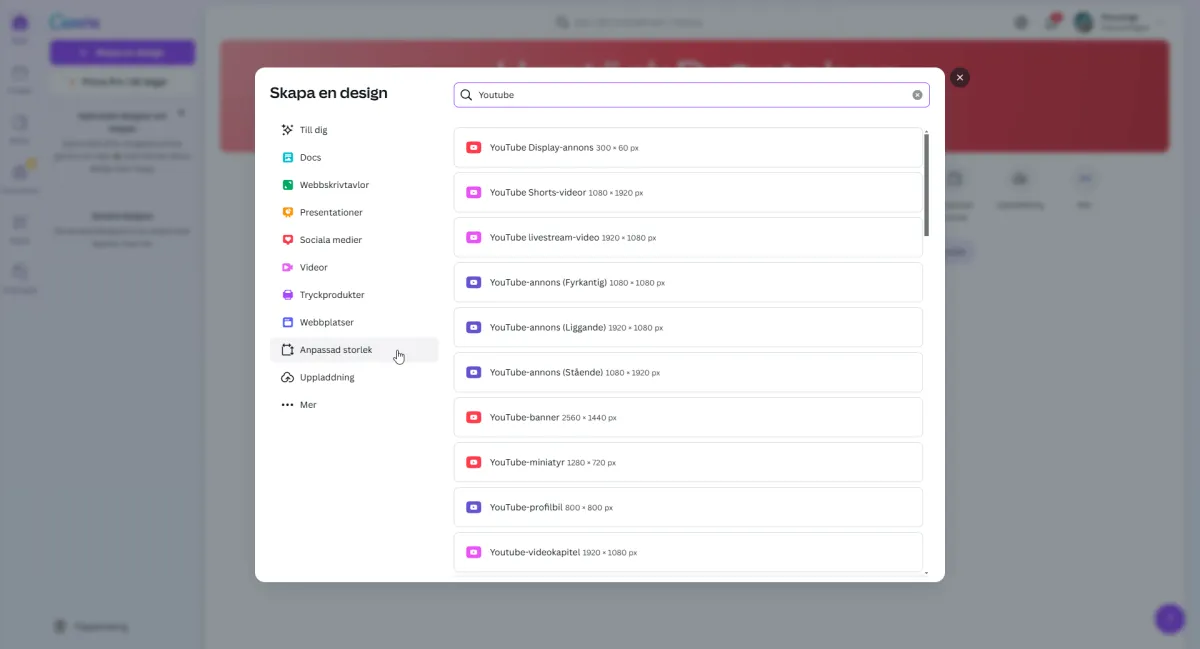Select YouTube-annons (Fyrkantig)
1200x649 pixels.
click(688, 282)
